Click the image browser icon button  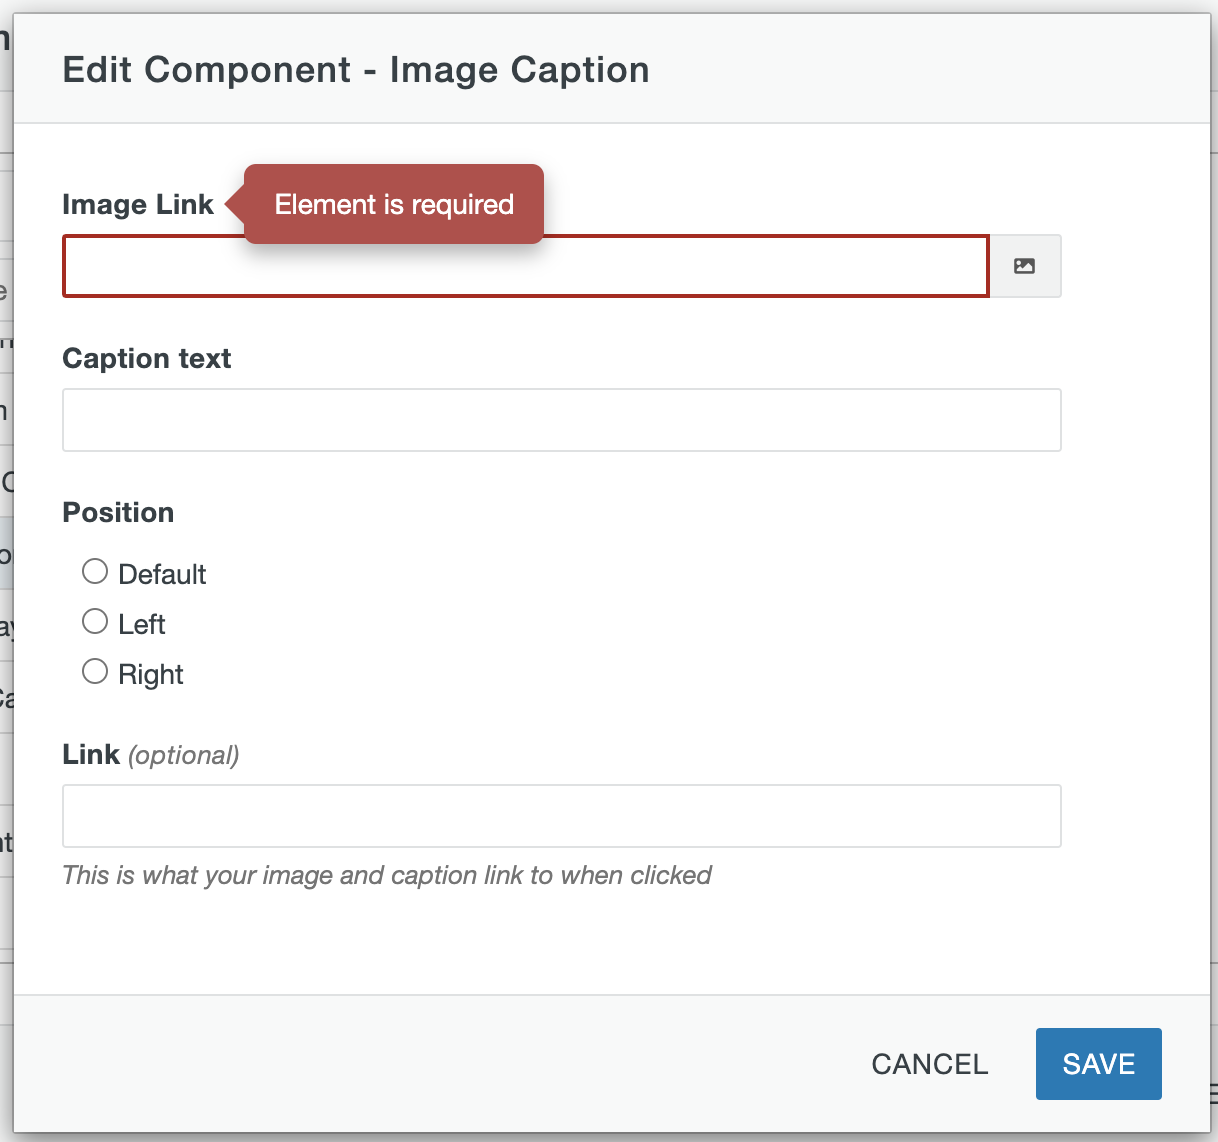click(1024, 266)
